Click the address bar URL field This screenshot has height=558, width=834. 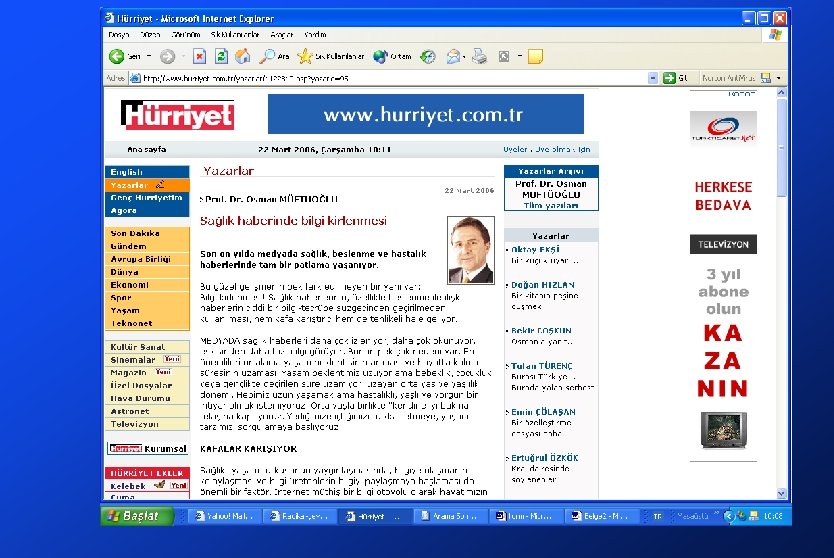point(388,78)
